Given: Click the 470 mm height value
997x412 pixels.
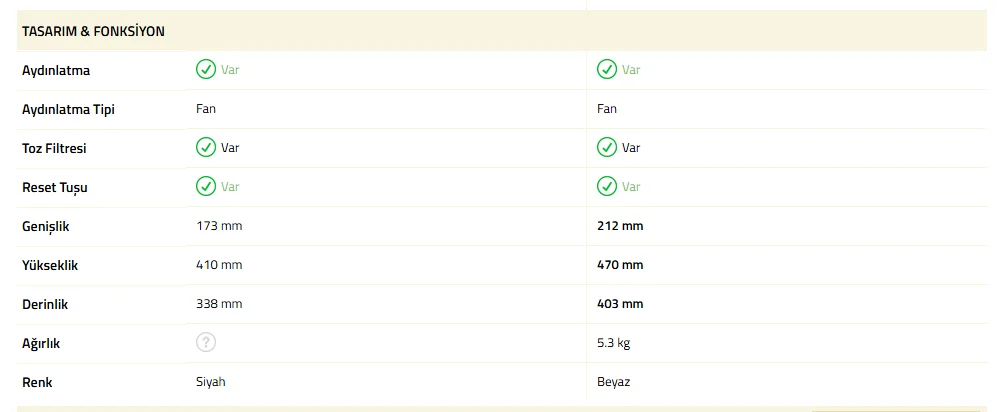Looking at the screenshot, I should (620, 265).
